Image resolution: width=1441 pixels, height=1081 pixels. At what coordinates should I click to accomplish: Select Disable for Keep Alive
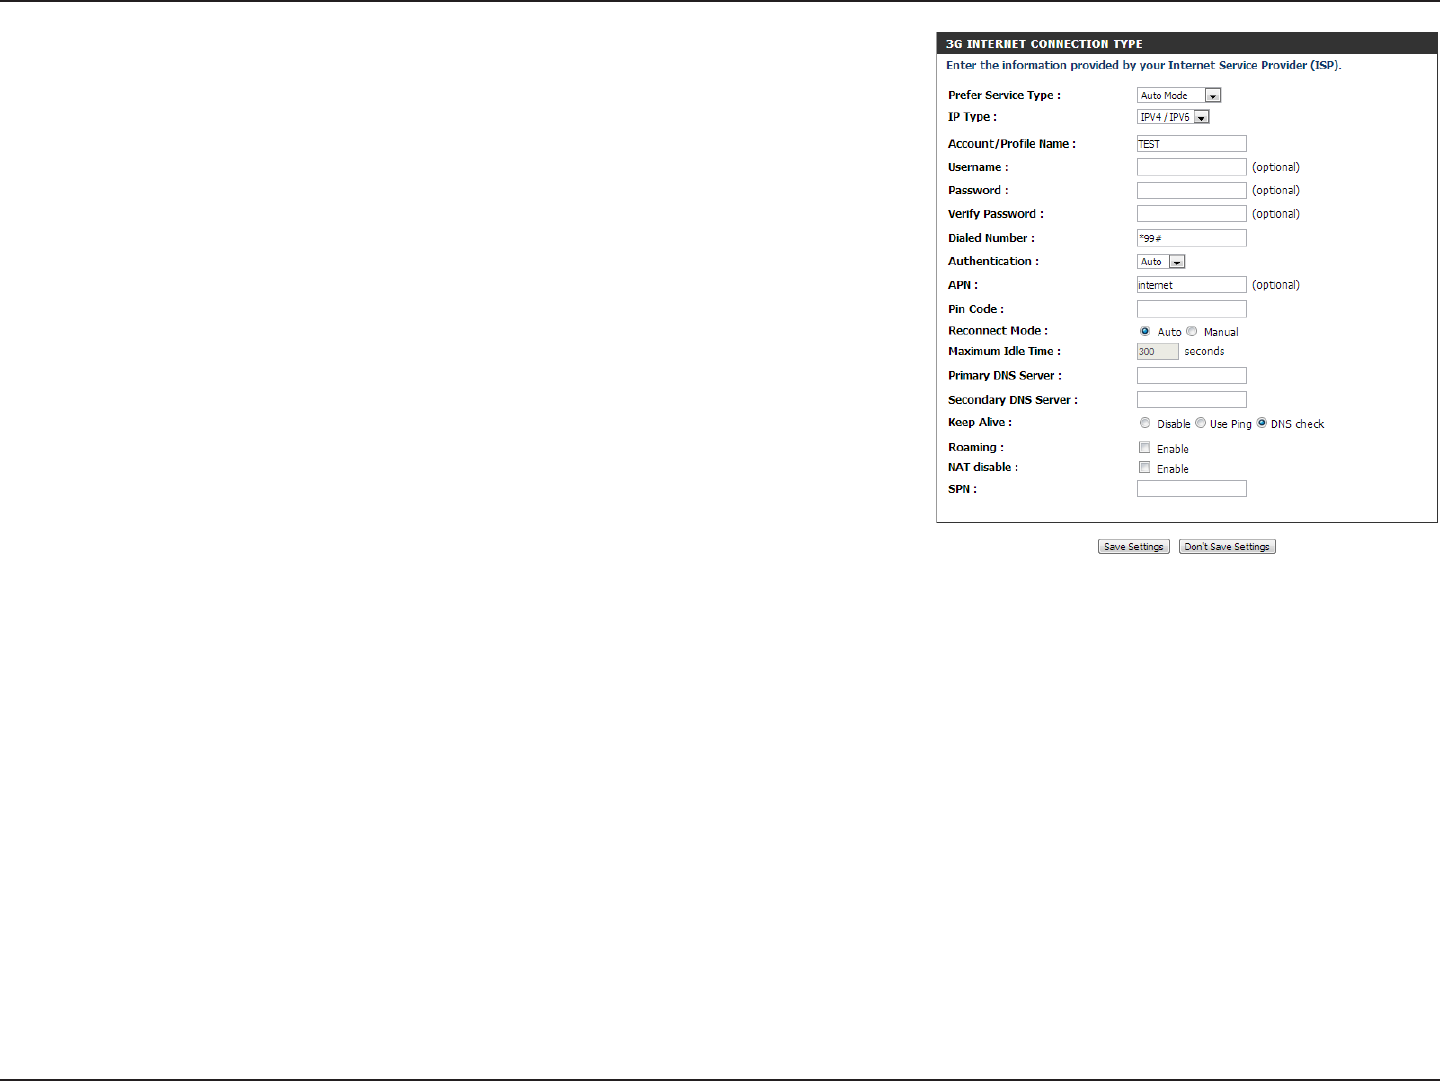[x=1145, y=423]
